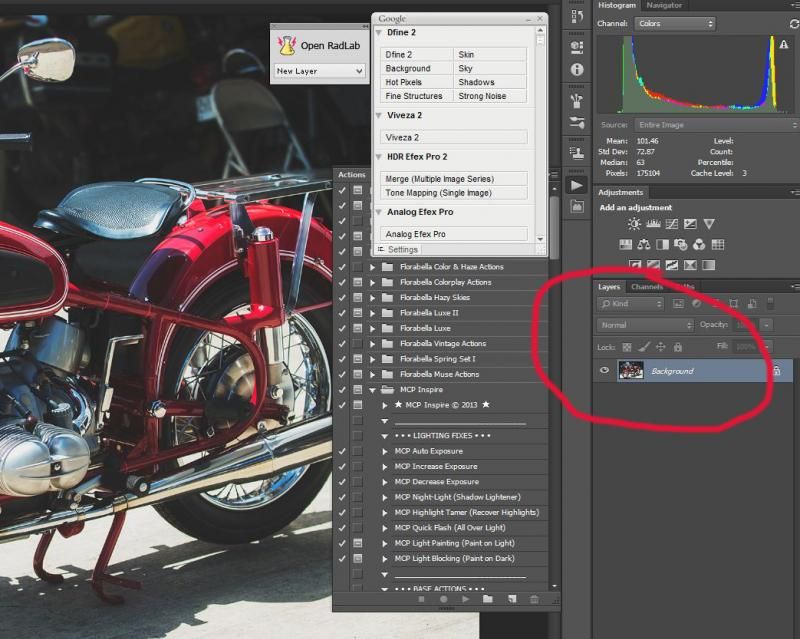Click the Open RadLab button
The height and width of the screenshot is (639, 800).
coord(320,46)
